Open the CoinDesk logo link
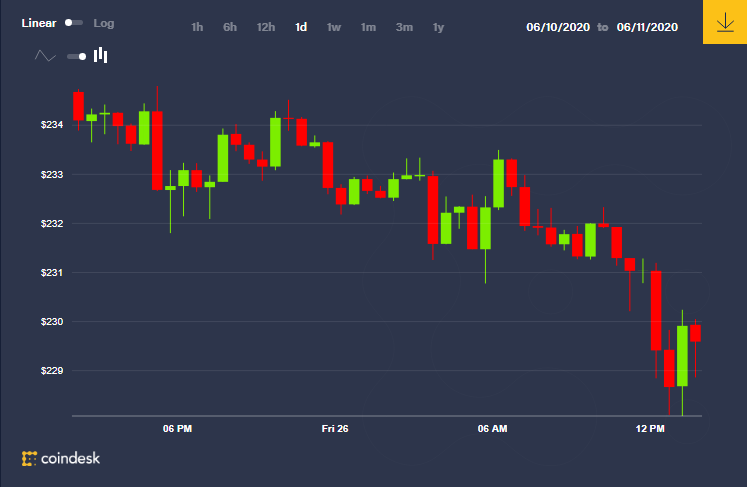The width and height of the screenshot is (747, 487). (61, 458)
